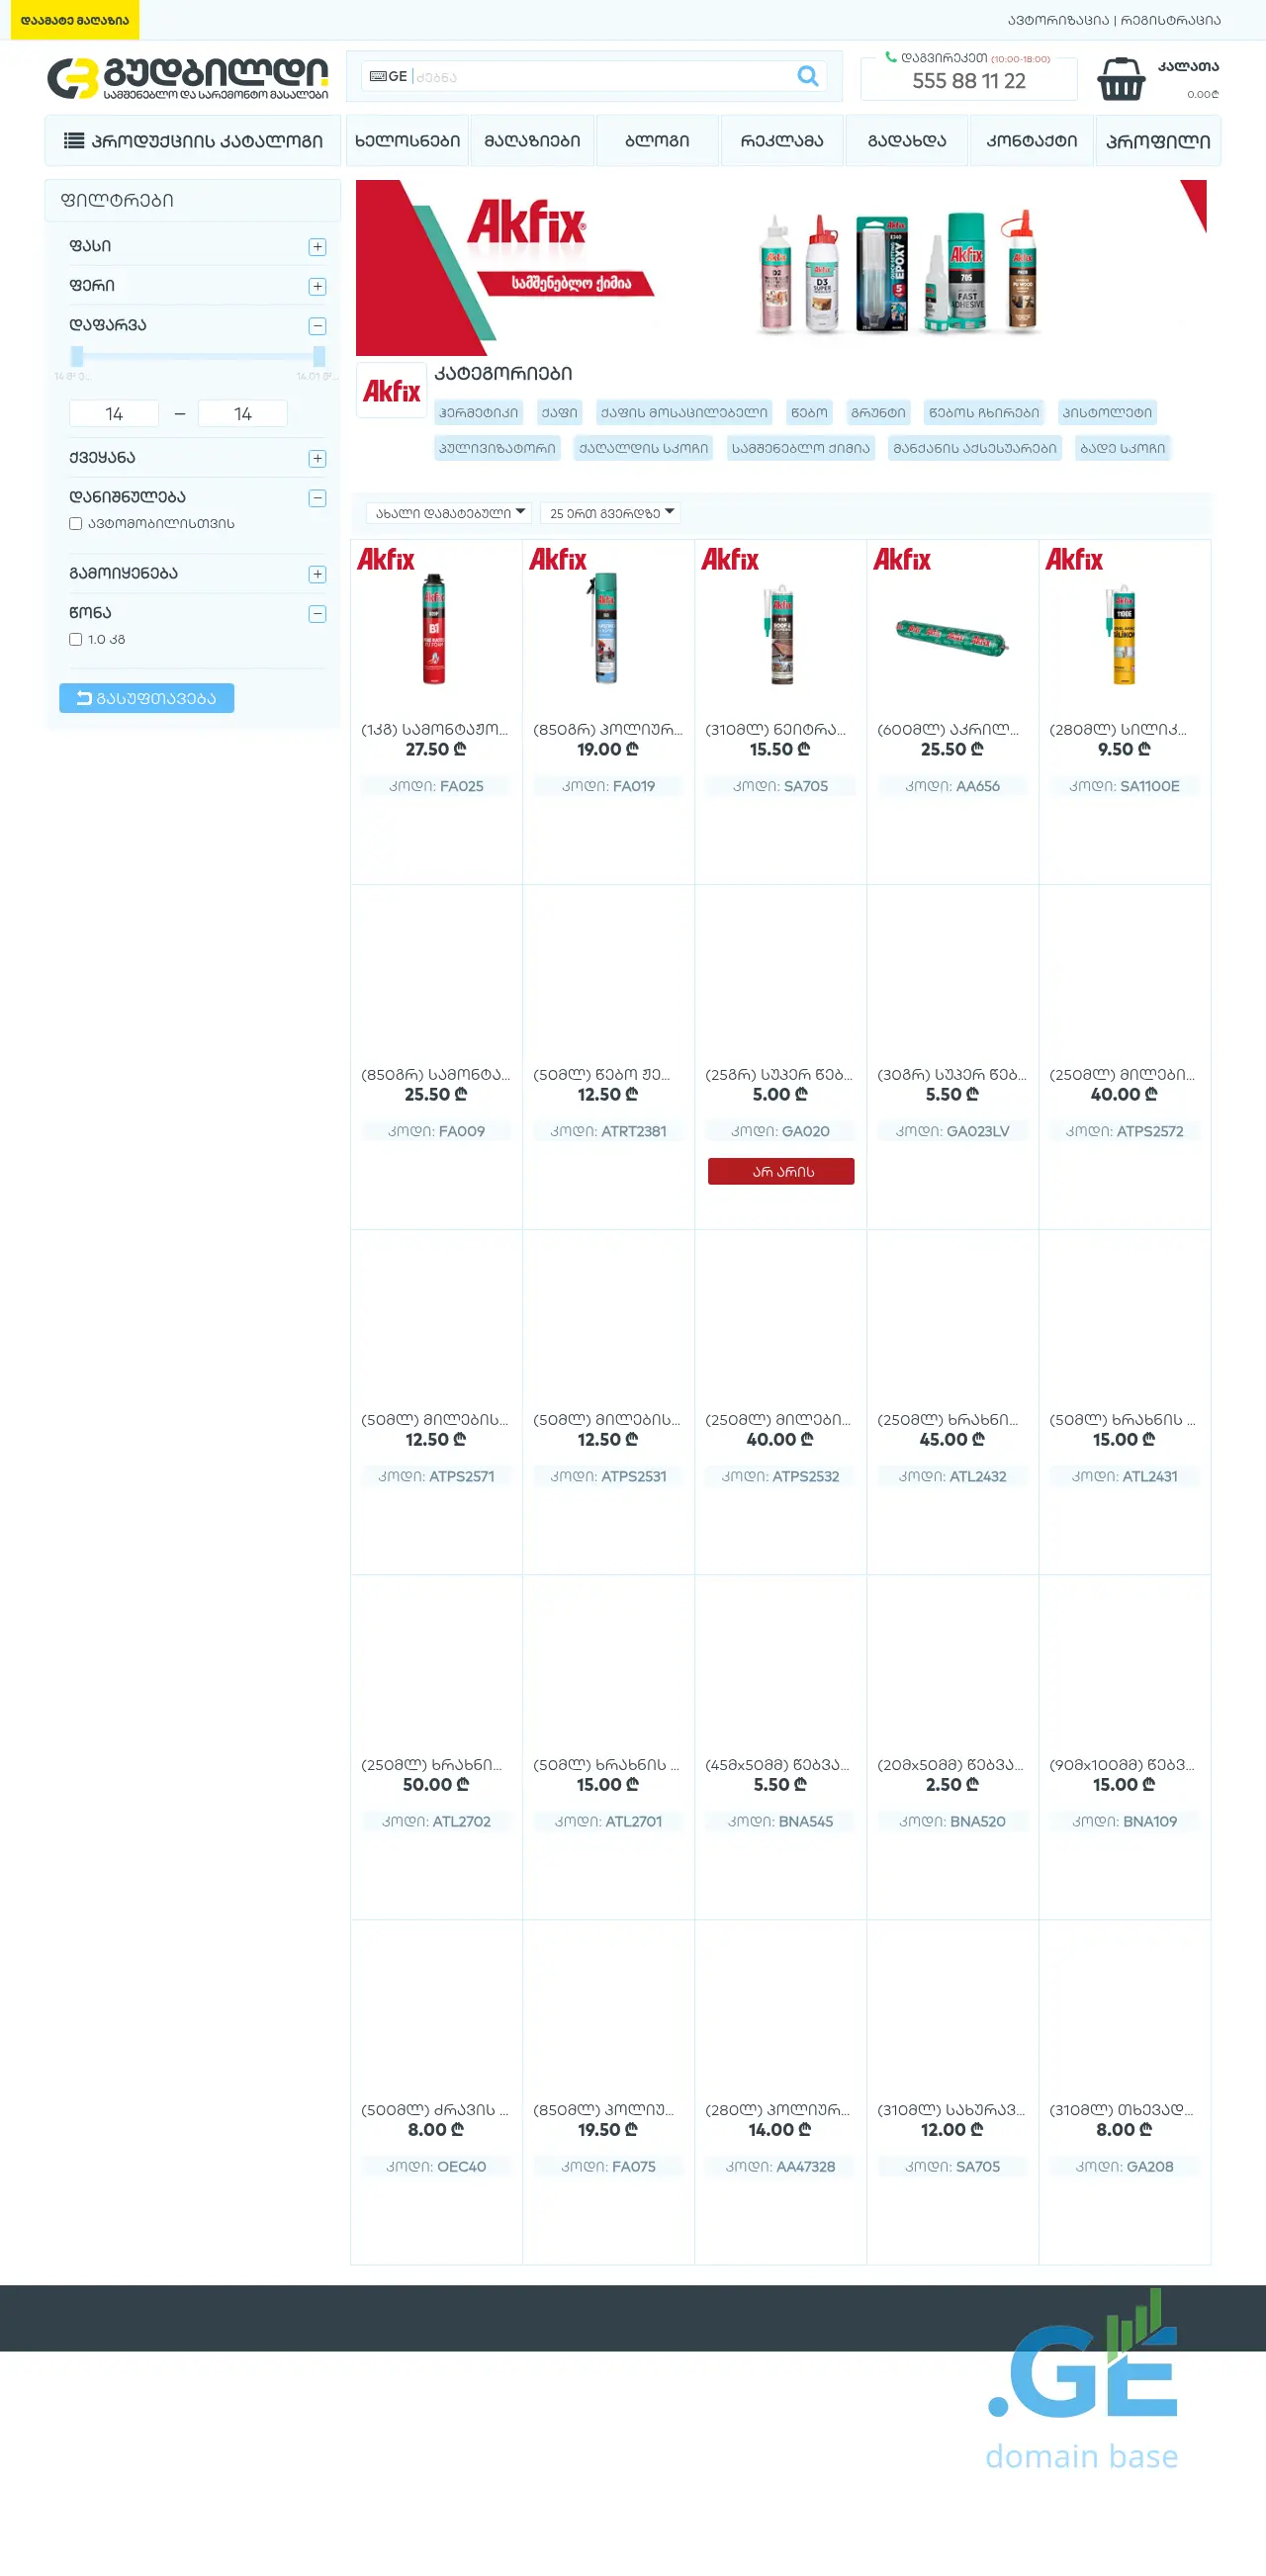Click the Akfix brand logo beside categories
1266x2576 pixels.
tap(391, 391)
